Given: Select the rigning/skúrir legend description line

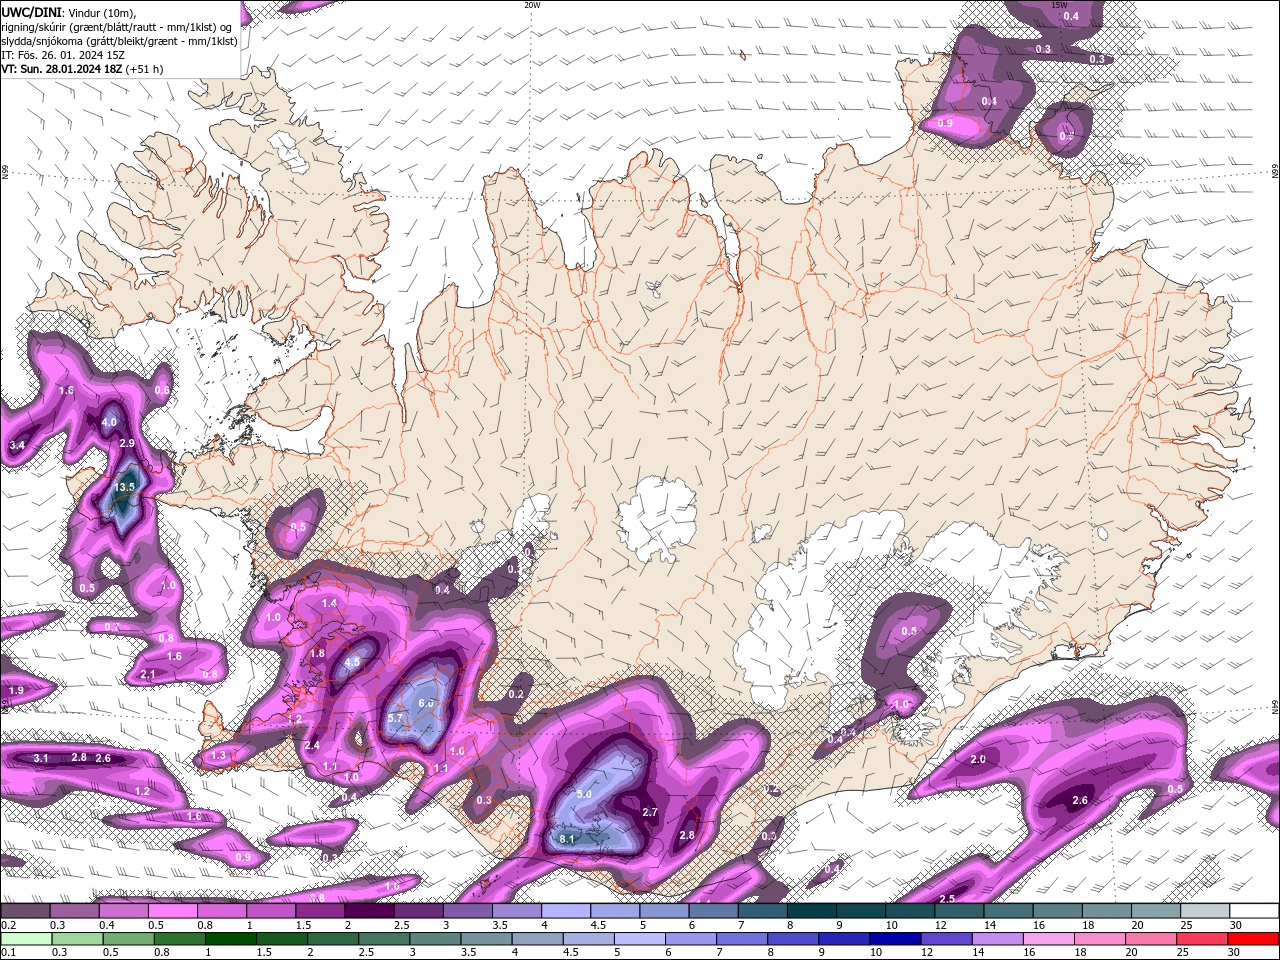Looking at the screenshot, I should (117, 26).
